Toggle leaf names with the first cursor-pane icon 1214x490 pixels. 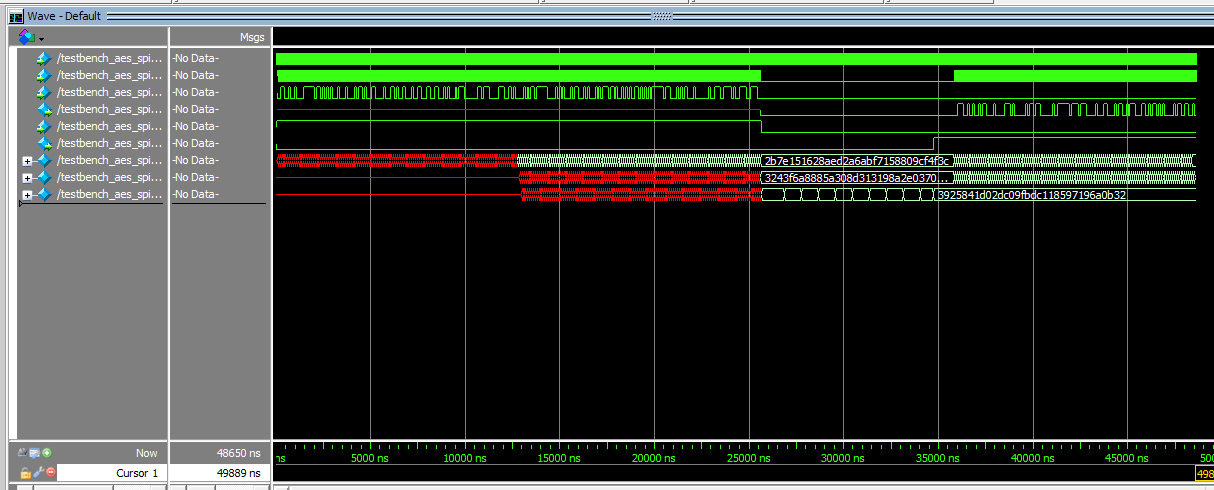(24, 453)
